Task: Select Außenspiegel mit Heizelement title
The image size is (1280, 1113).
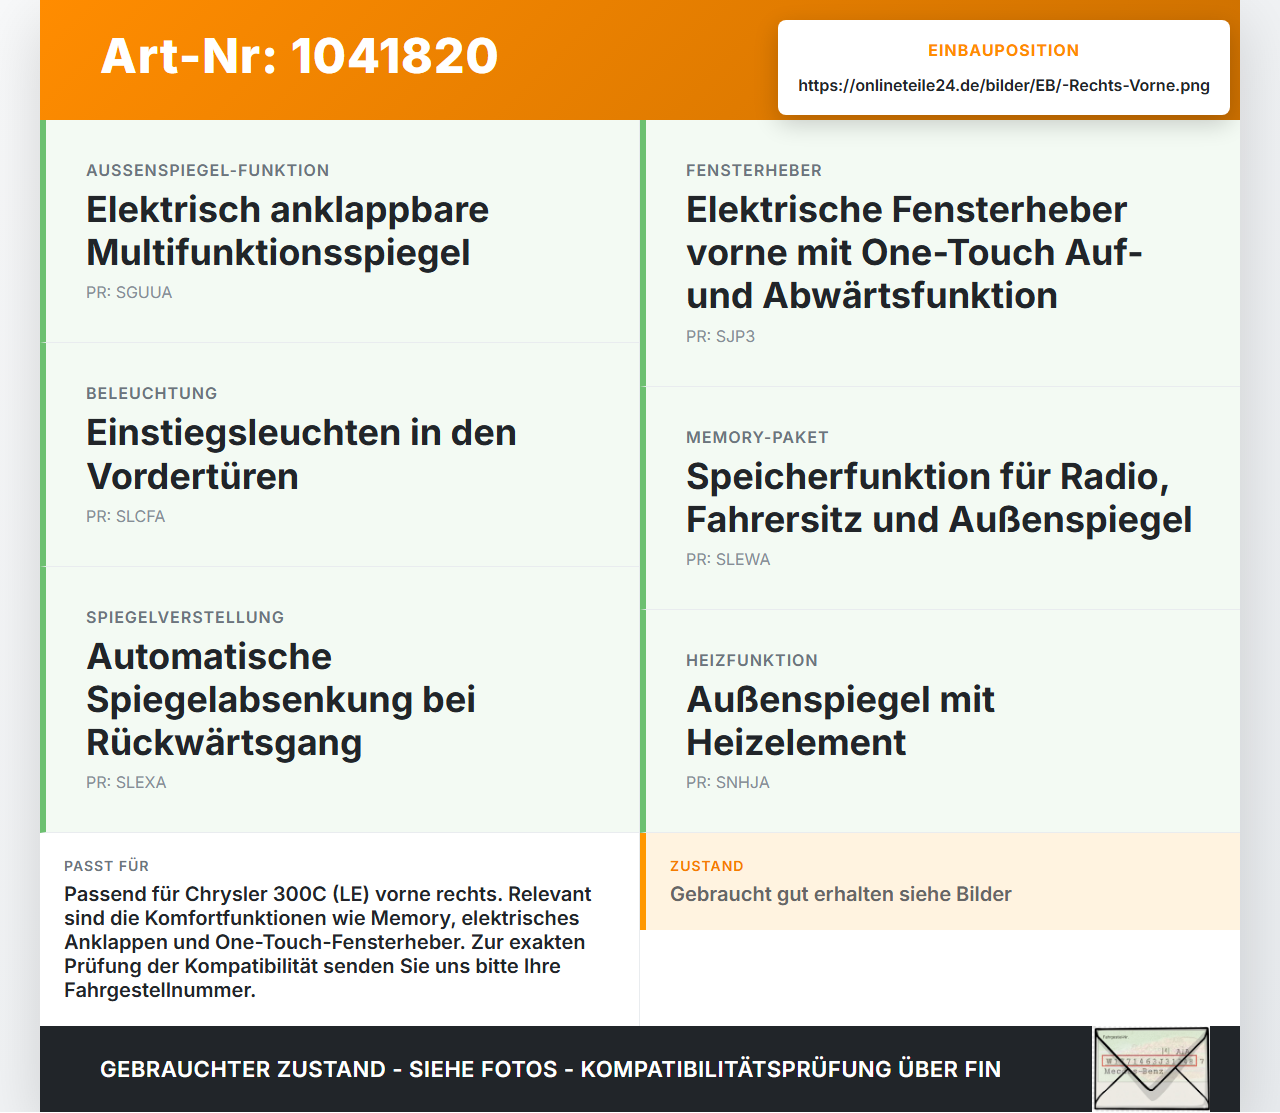Action: (840, 721)
